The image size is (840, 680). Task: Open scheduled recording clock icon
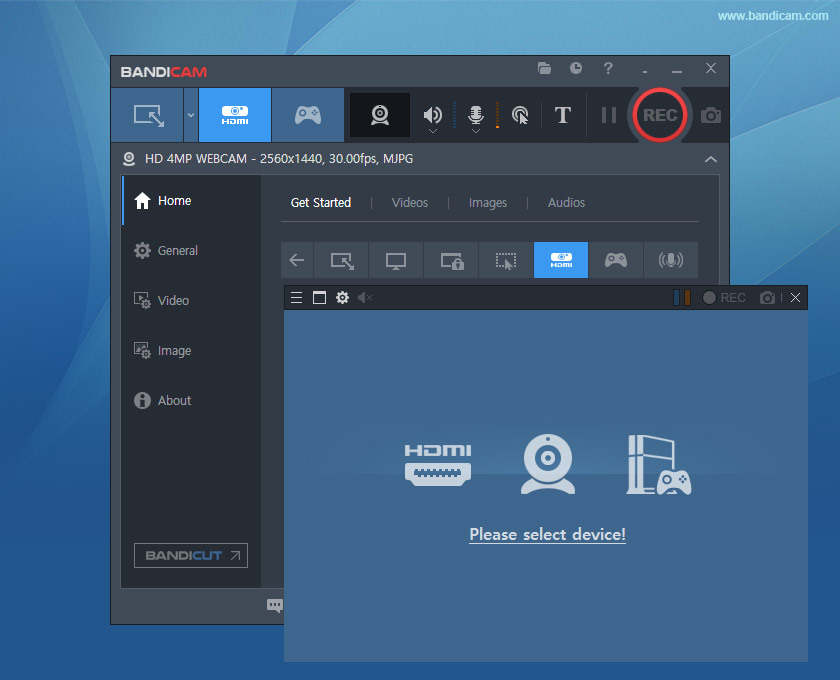[x=576, y=69]
